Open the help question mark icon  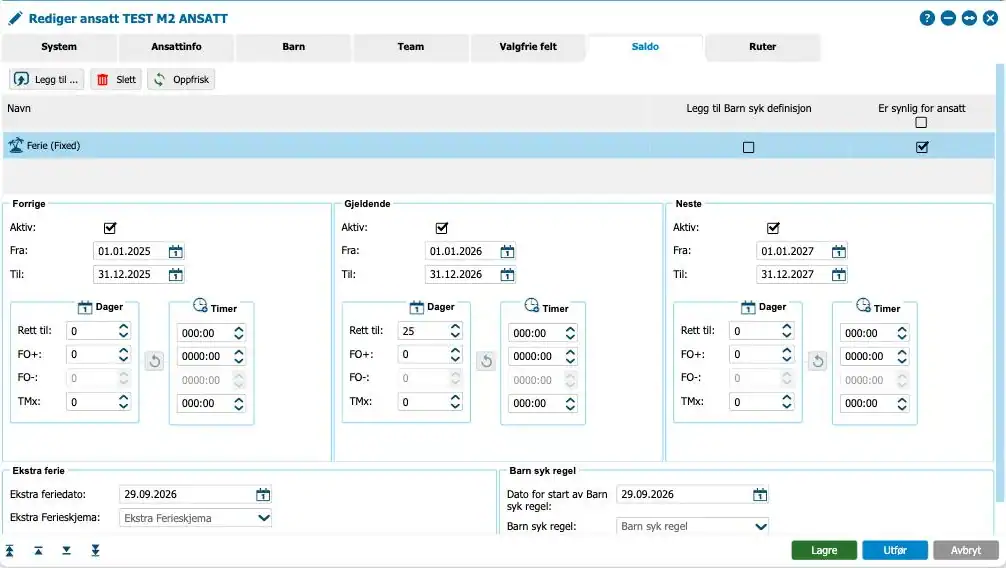926,18
